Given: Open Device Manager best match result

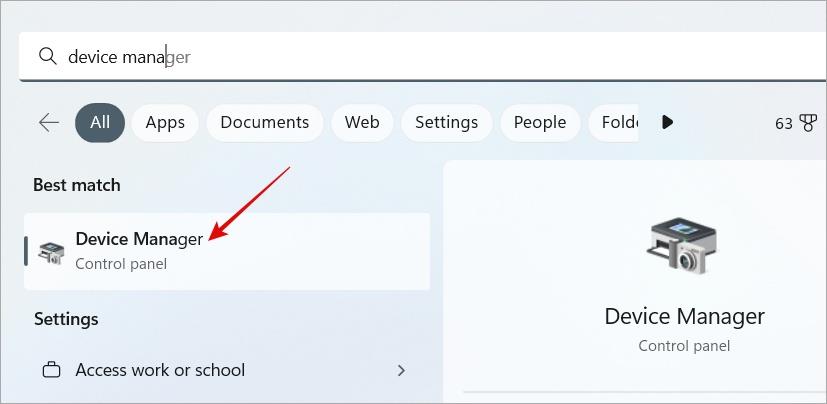Looking at the screenshot, I should point(227,251).
